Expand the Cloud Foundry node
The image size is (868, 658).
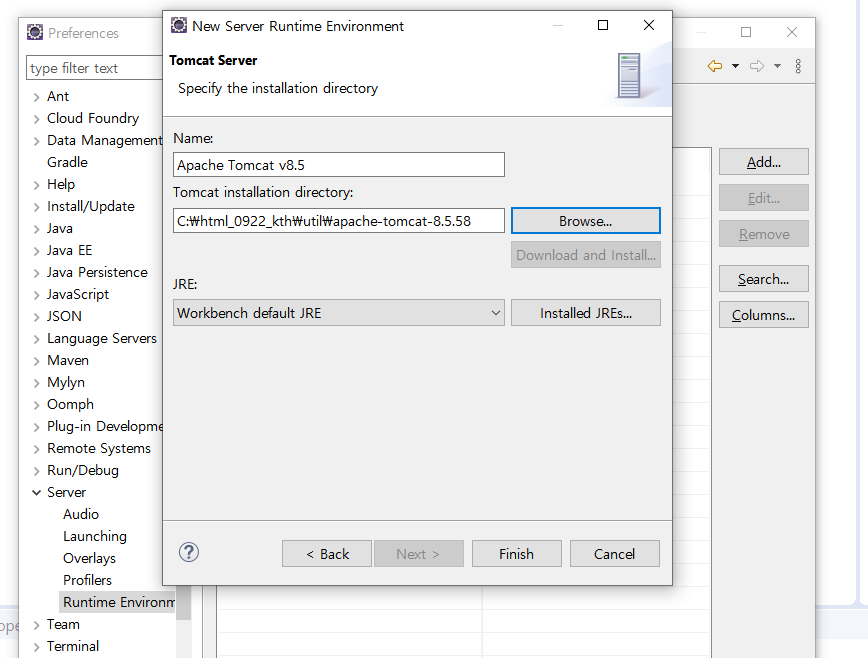37,119
